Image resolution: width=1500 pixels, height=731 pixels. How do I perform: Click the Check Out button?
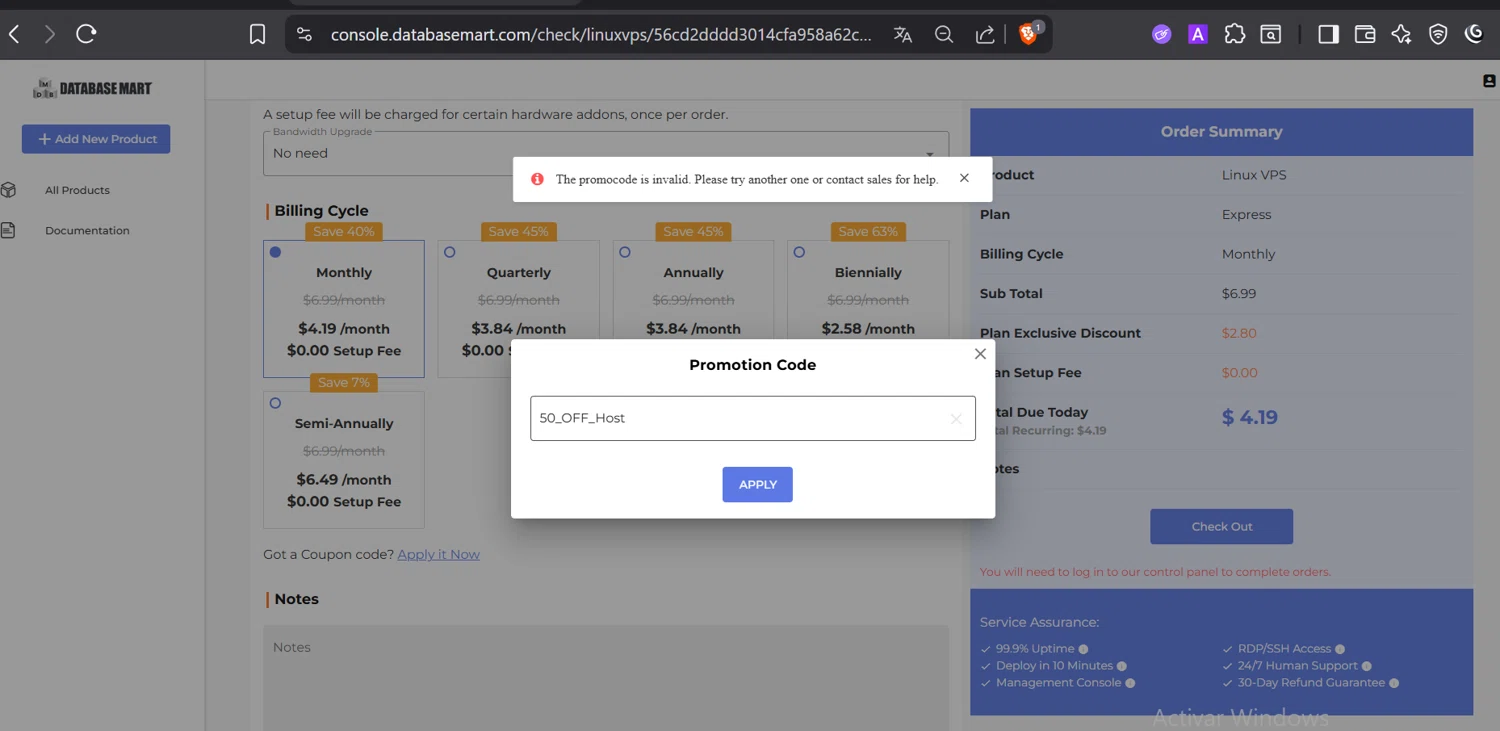click(1221, 526)
